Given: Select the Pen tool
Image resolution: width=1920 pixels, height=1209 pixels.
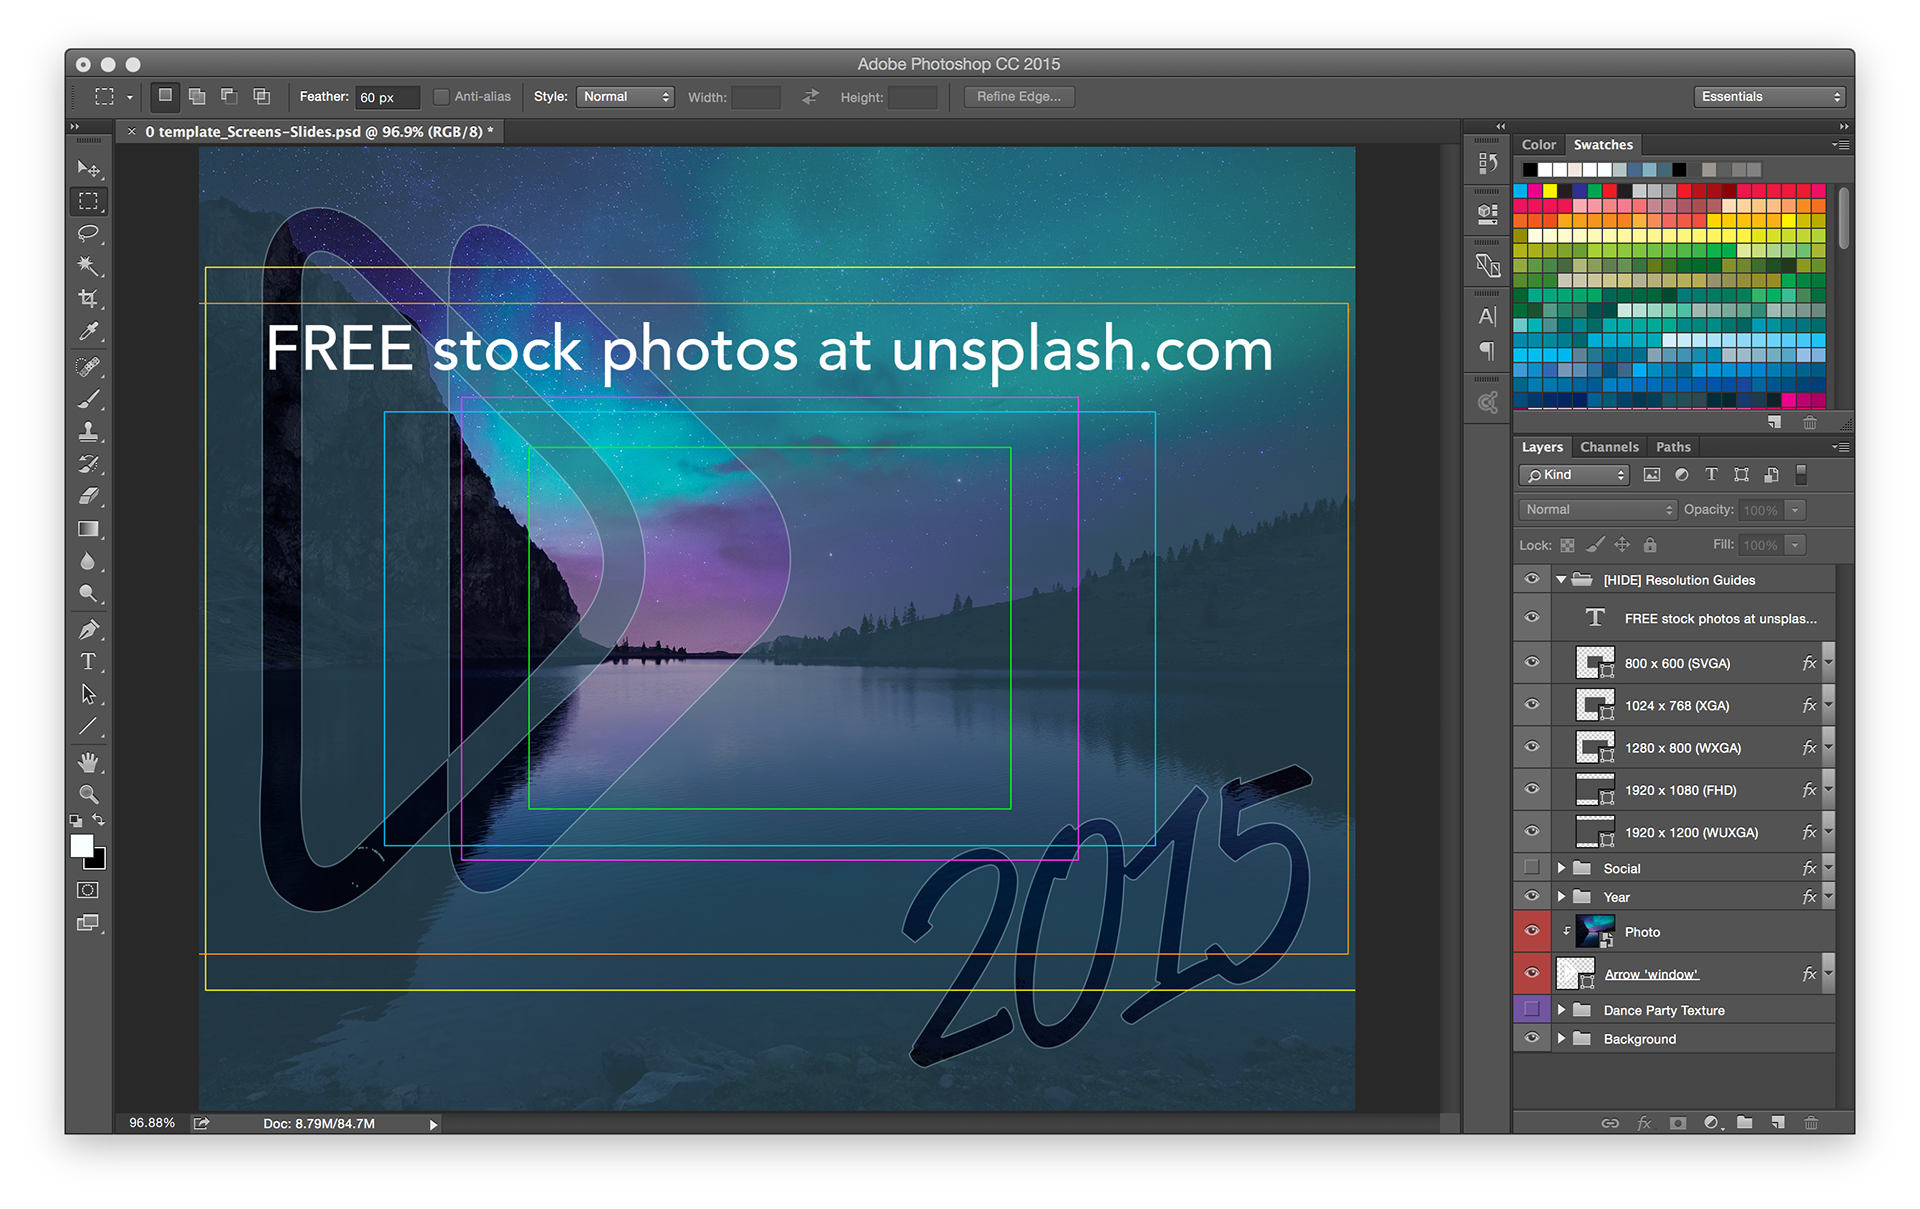Looking at the screenshot, I should click(x=88, y=629).
